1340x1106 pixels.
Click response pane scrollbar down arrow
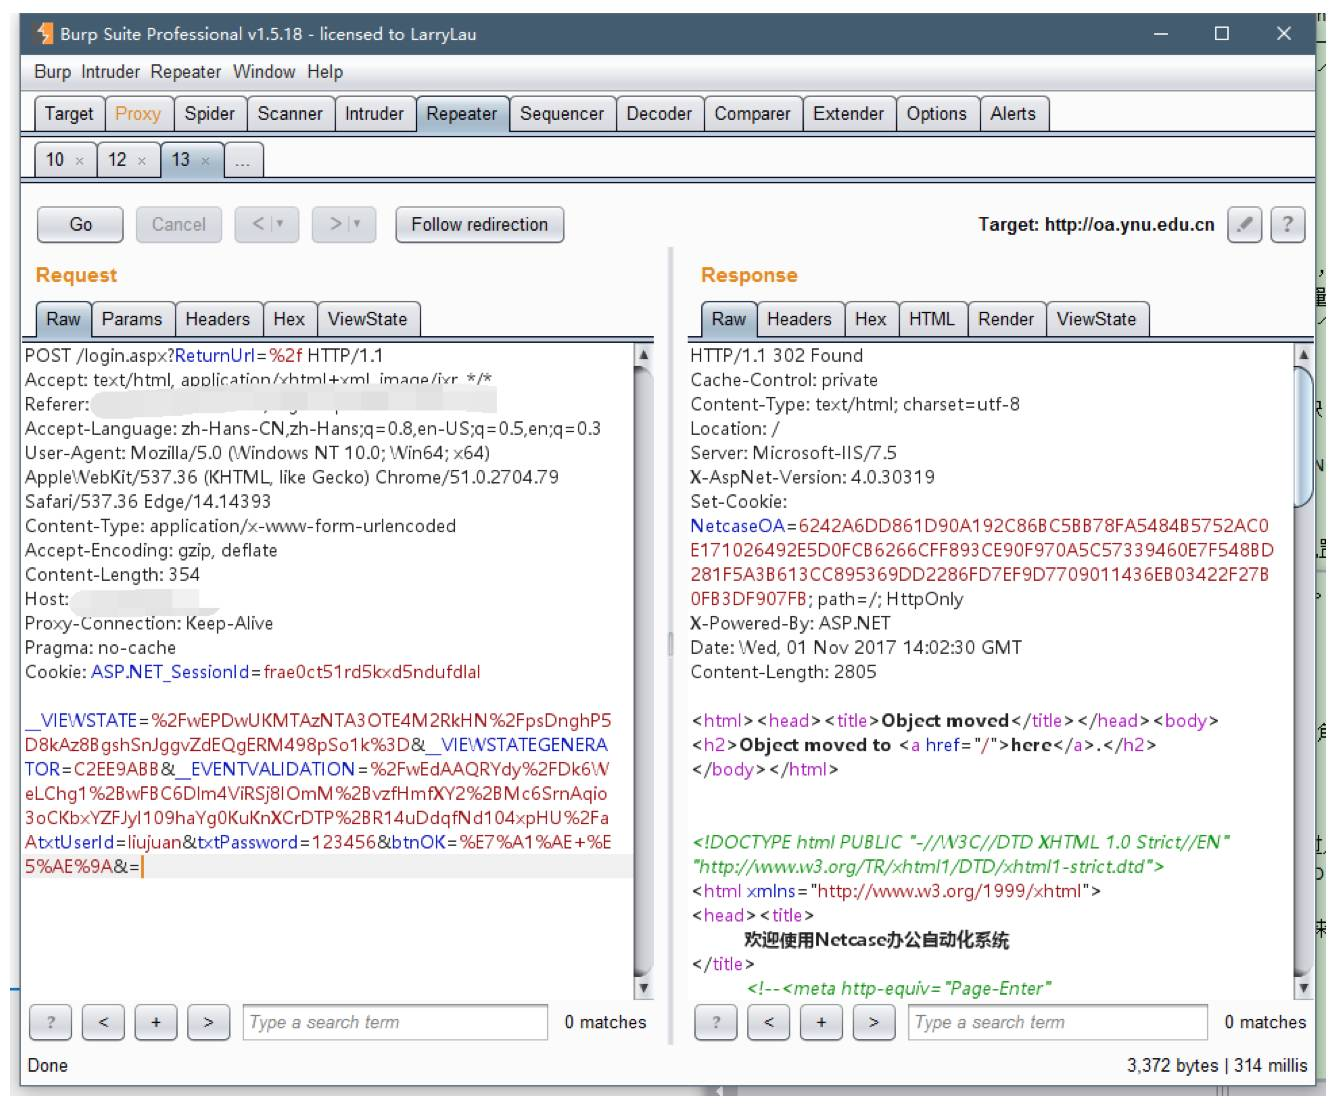click(1303, 989)
